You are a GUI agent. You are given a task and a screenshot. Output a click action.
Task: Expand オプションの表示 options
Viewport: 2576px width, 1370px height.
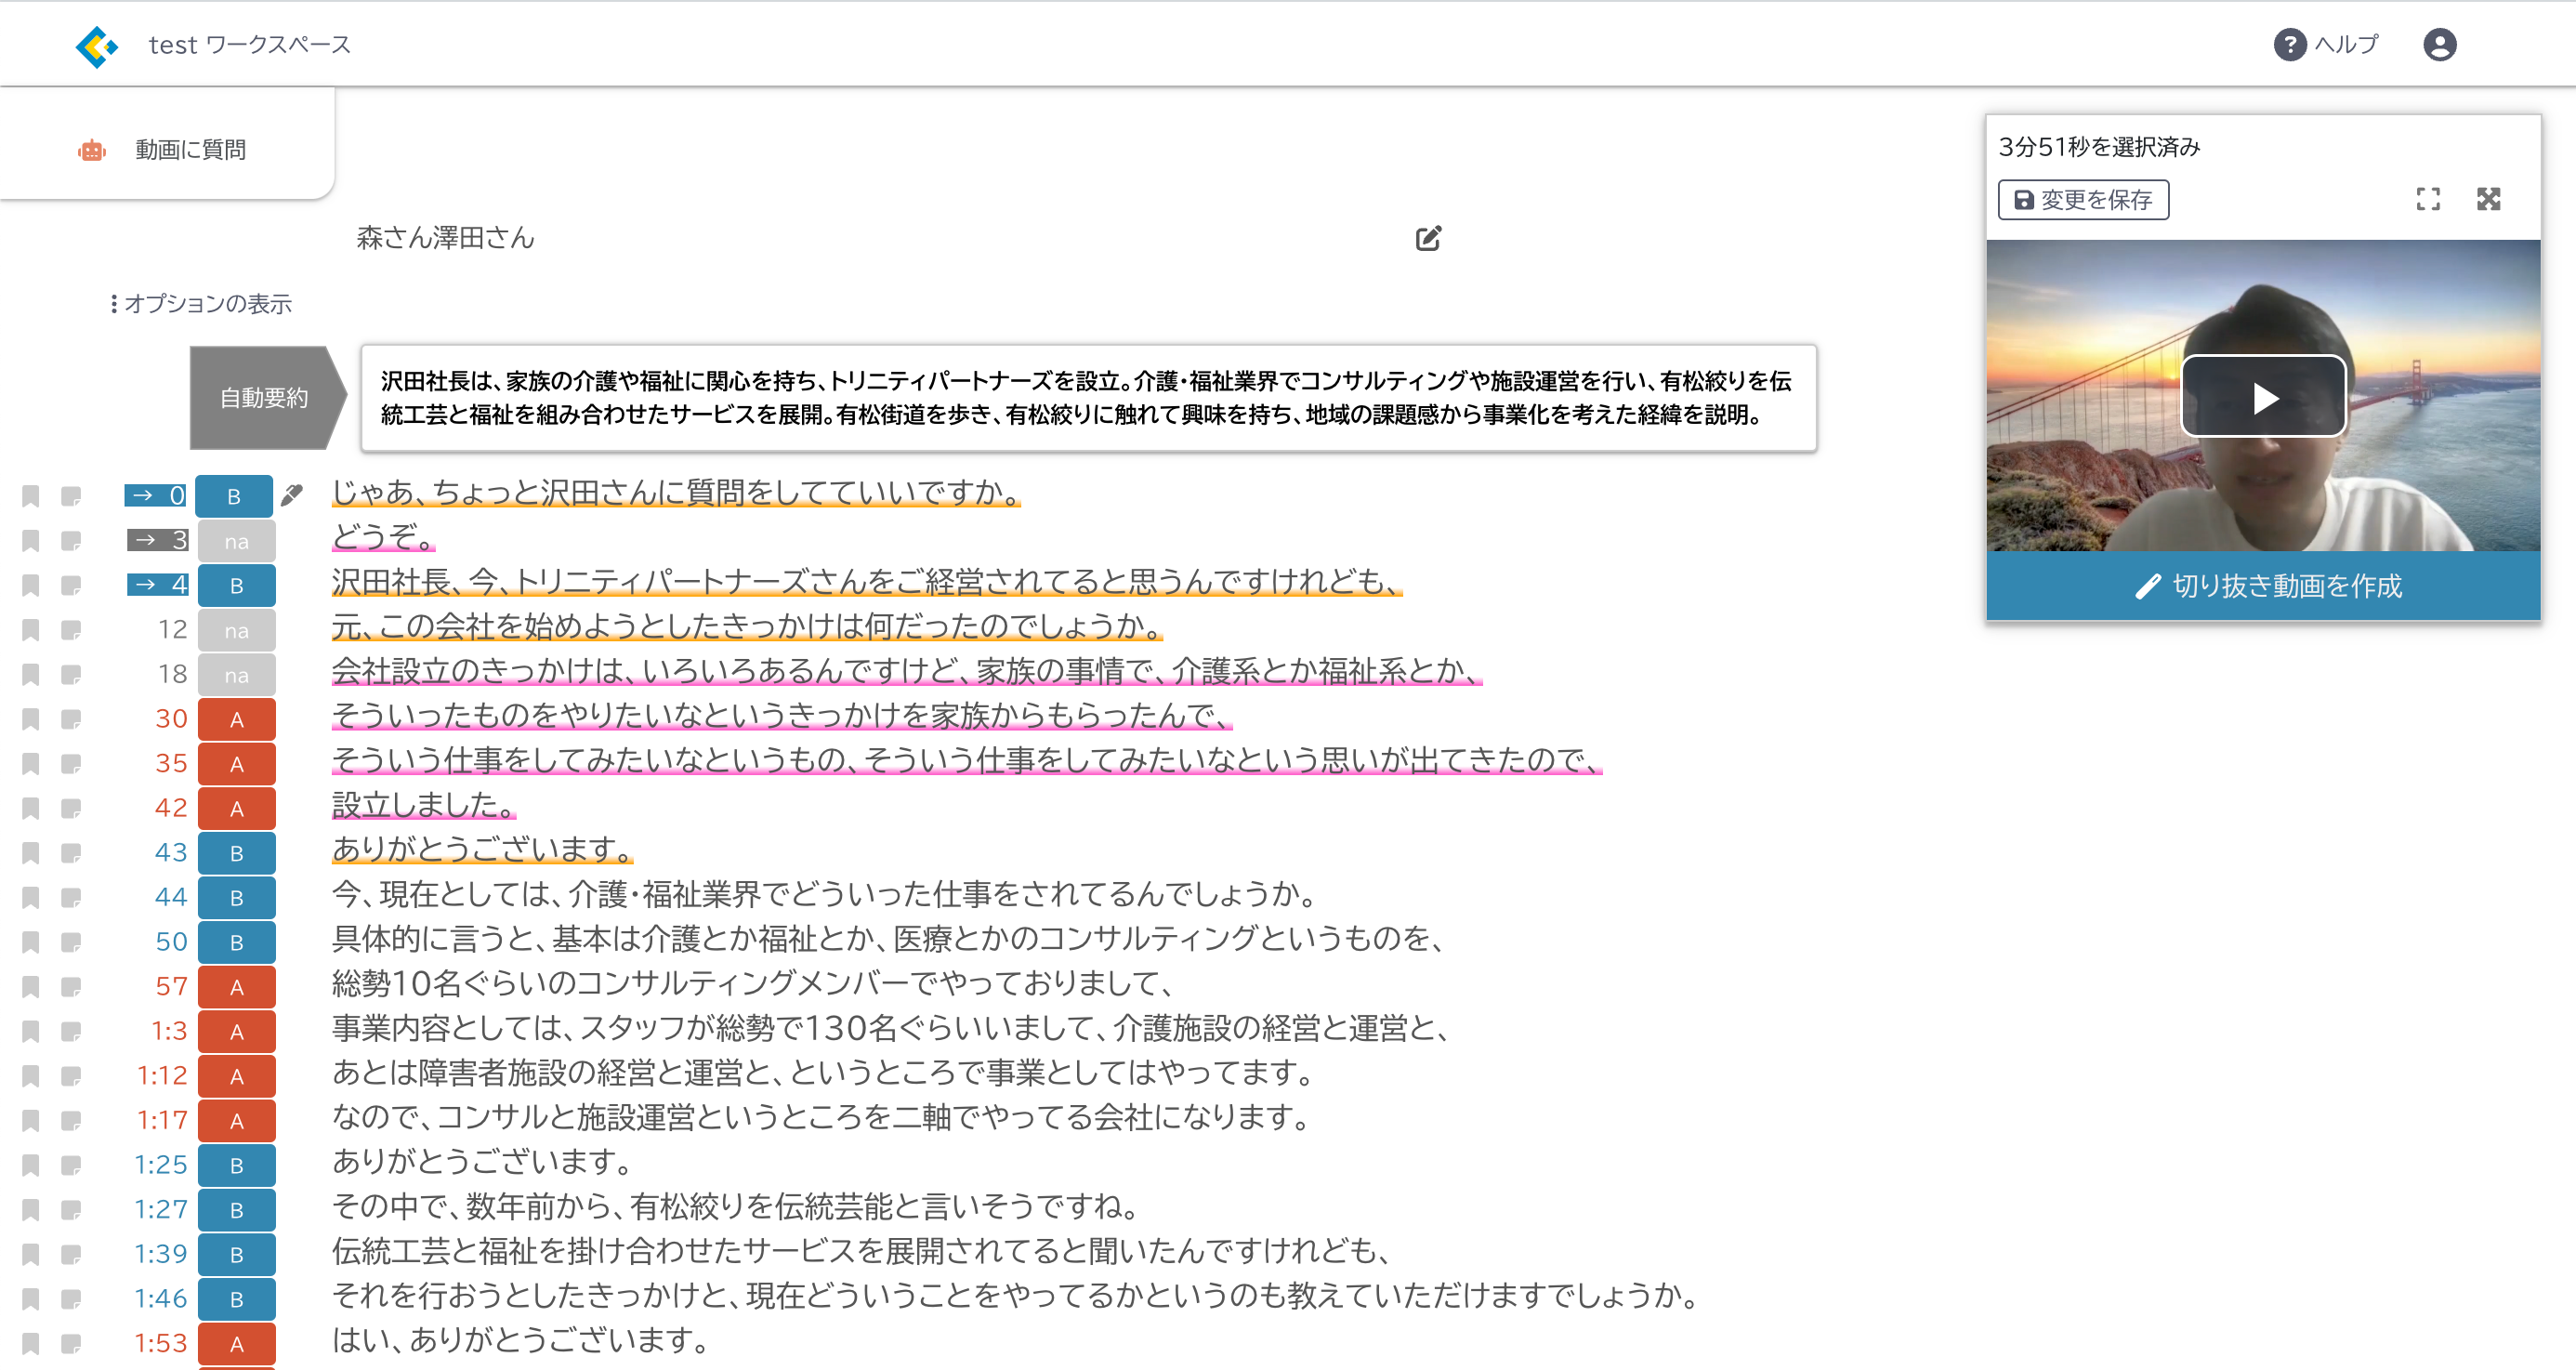[x=201, y=304]
